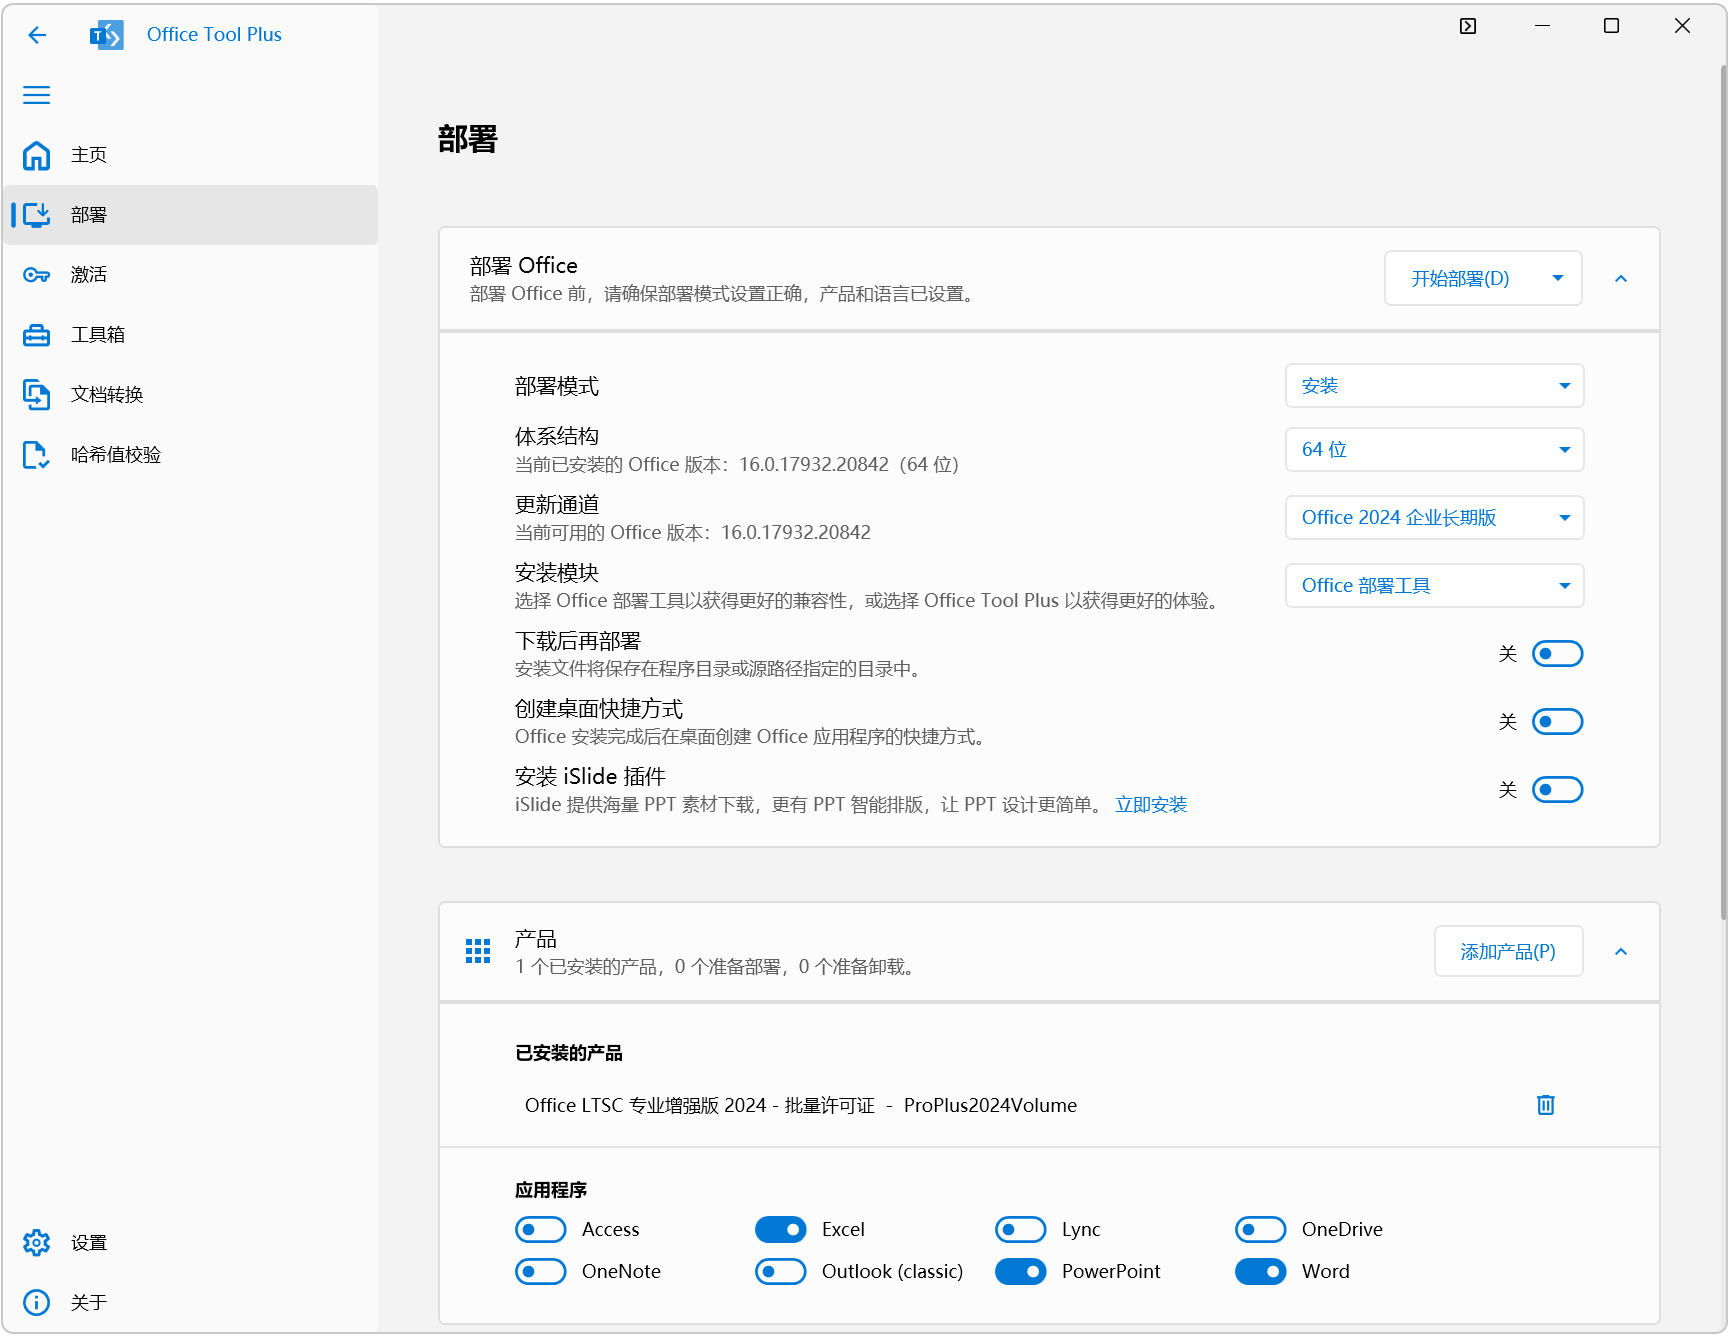
Task: Select 部署 navigation item
Action: [190, 215]
